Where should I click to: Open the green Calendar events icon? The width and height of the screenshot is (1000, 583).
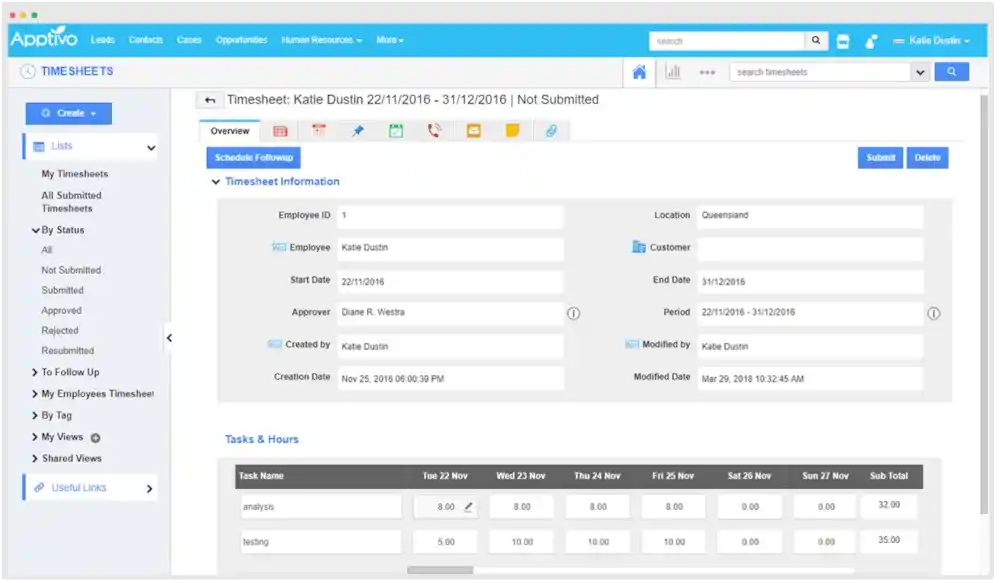point(396,130)
